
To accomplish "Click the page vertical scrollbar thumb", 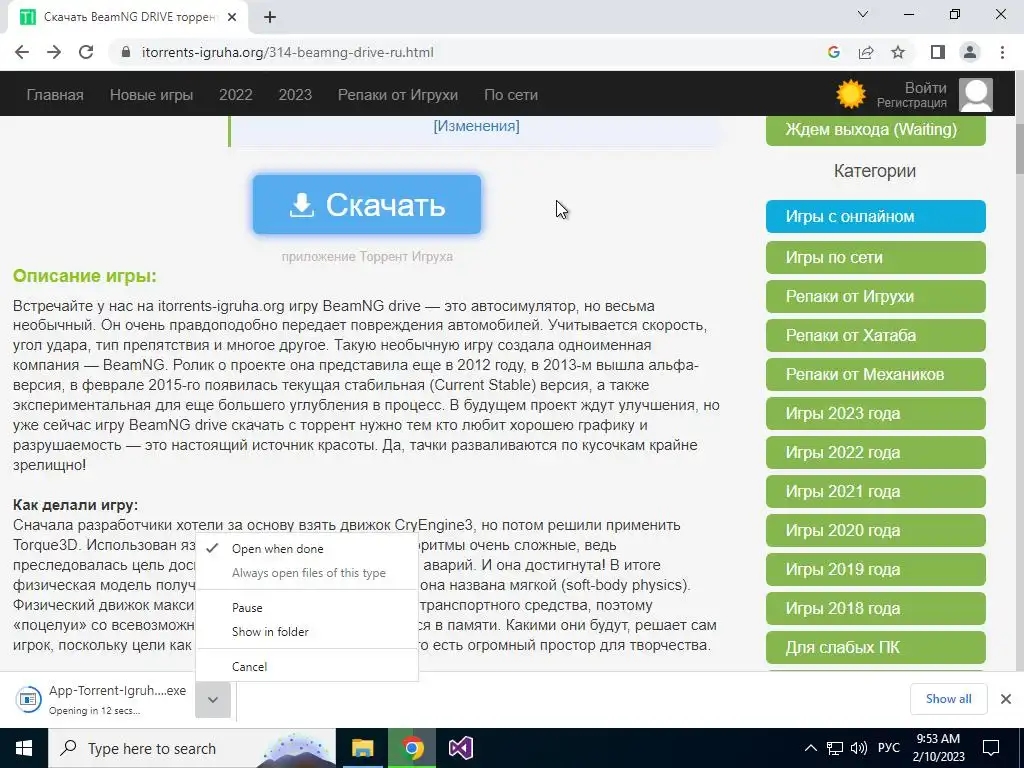I will (x=1019, y=147).
